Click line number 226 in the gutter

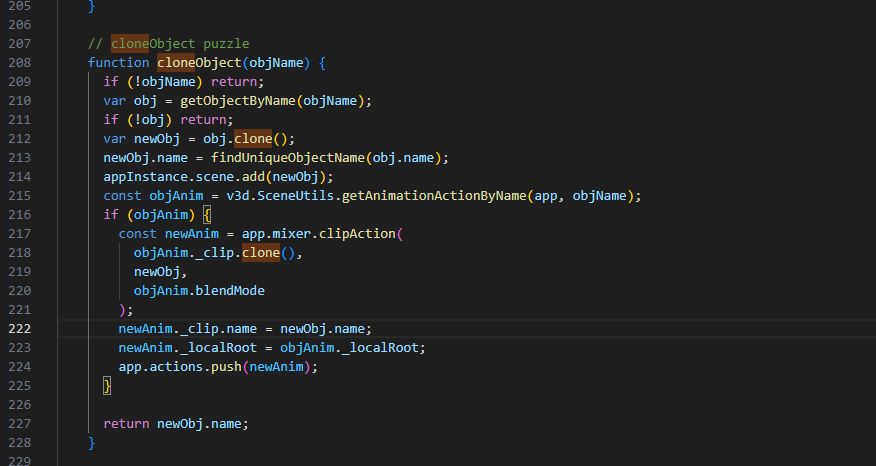click(20, 405)
